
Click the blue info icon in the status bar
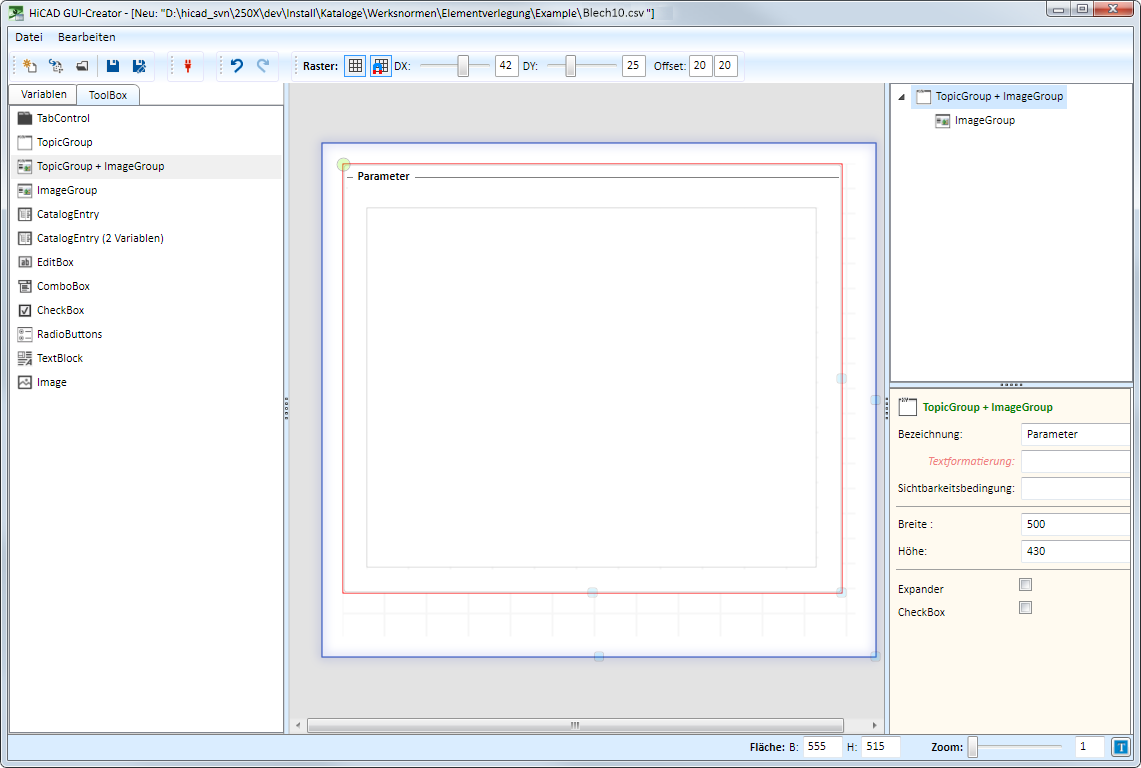coord(1120,746)
